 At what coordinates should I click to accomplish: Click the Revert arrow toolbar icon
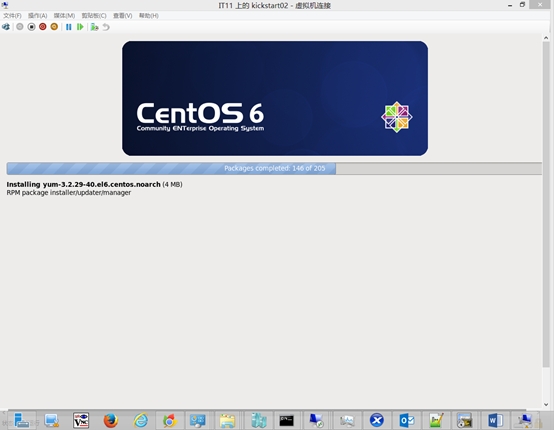pos(106,27)
